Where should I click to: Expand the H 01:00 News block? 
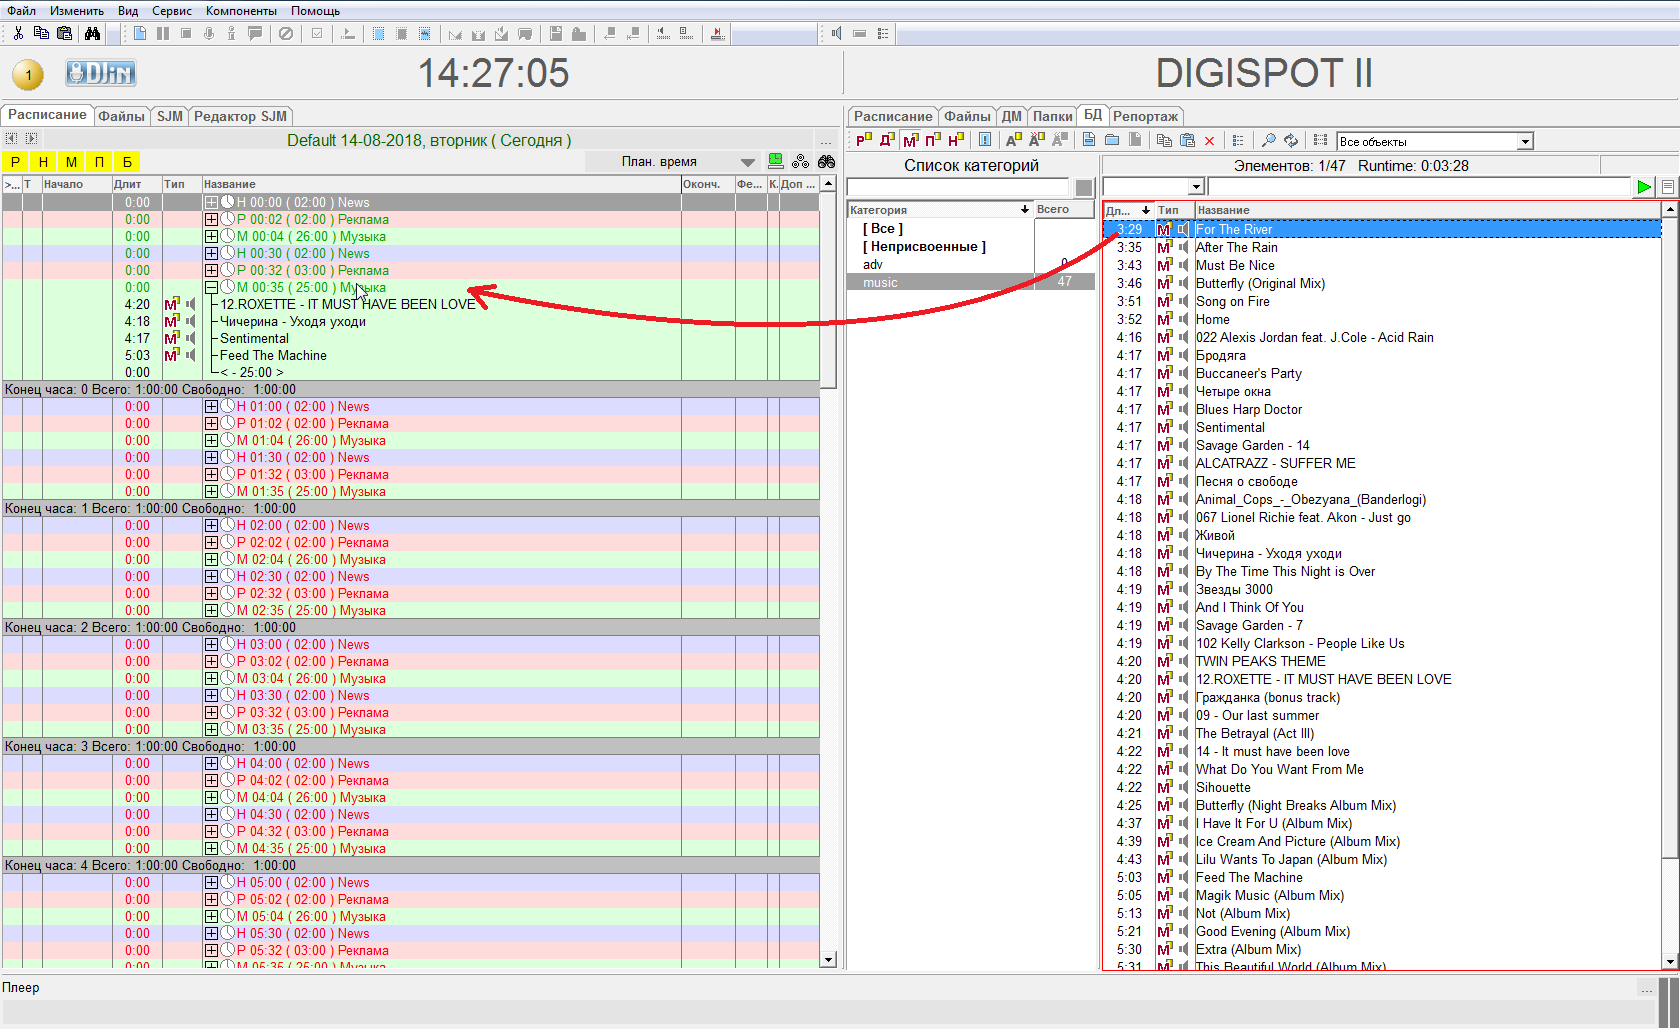click(211, 407)
